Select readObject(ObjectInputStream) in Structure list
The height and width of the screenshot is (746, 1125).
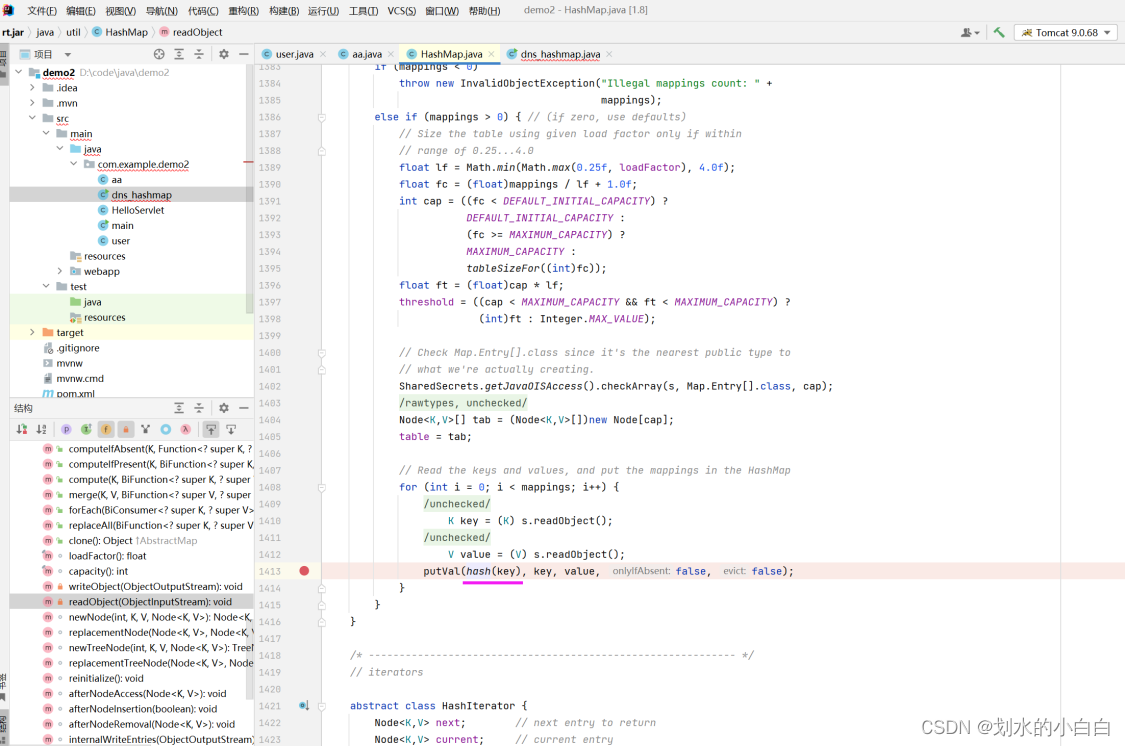[x=150, y=602]
